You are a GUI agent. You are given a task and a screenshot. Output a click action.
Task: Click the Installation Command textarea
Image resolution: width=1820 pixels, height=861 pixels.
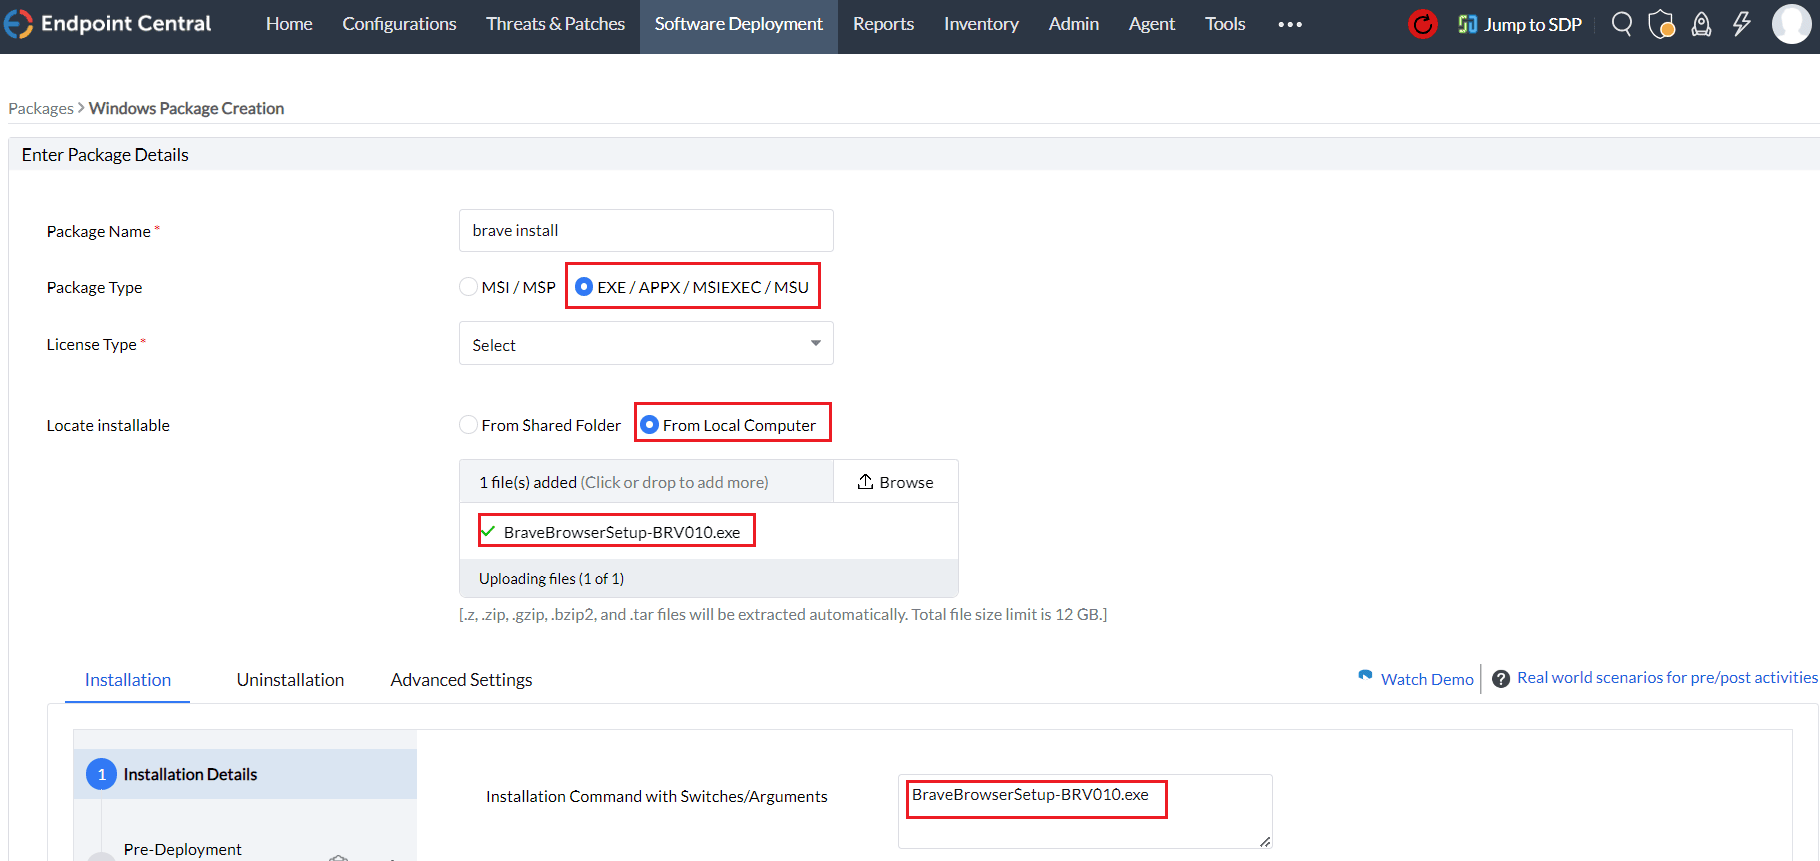[x=1085, y=811]
